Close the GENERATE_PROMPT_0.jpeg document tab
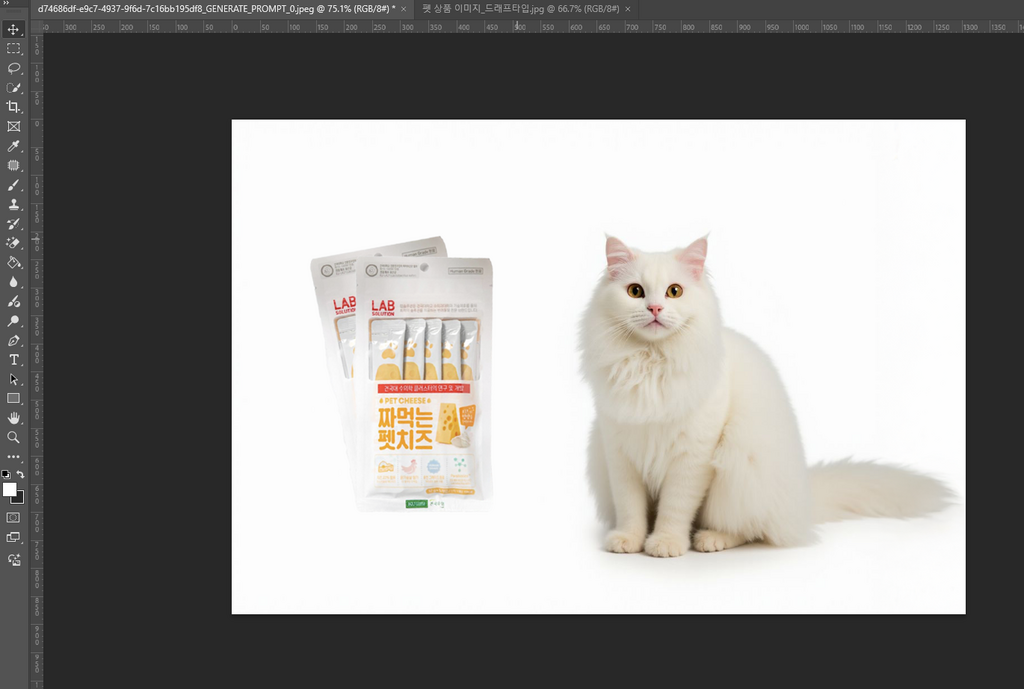 (x=403, y=9)
